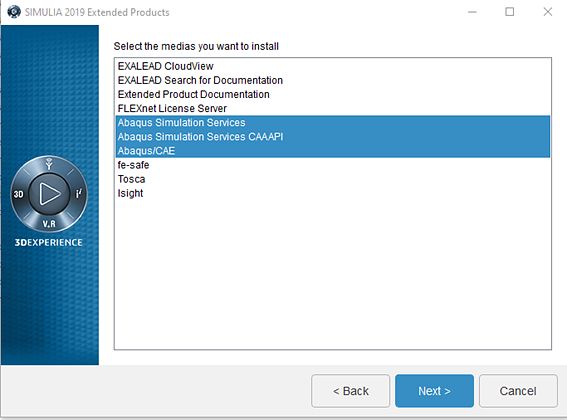
Task: Select Abaqus Simulation Services CAAAPI item
Action: 333,137
